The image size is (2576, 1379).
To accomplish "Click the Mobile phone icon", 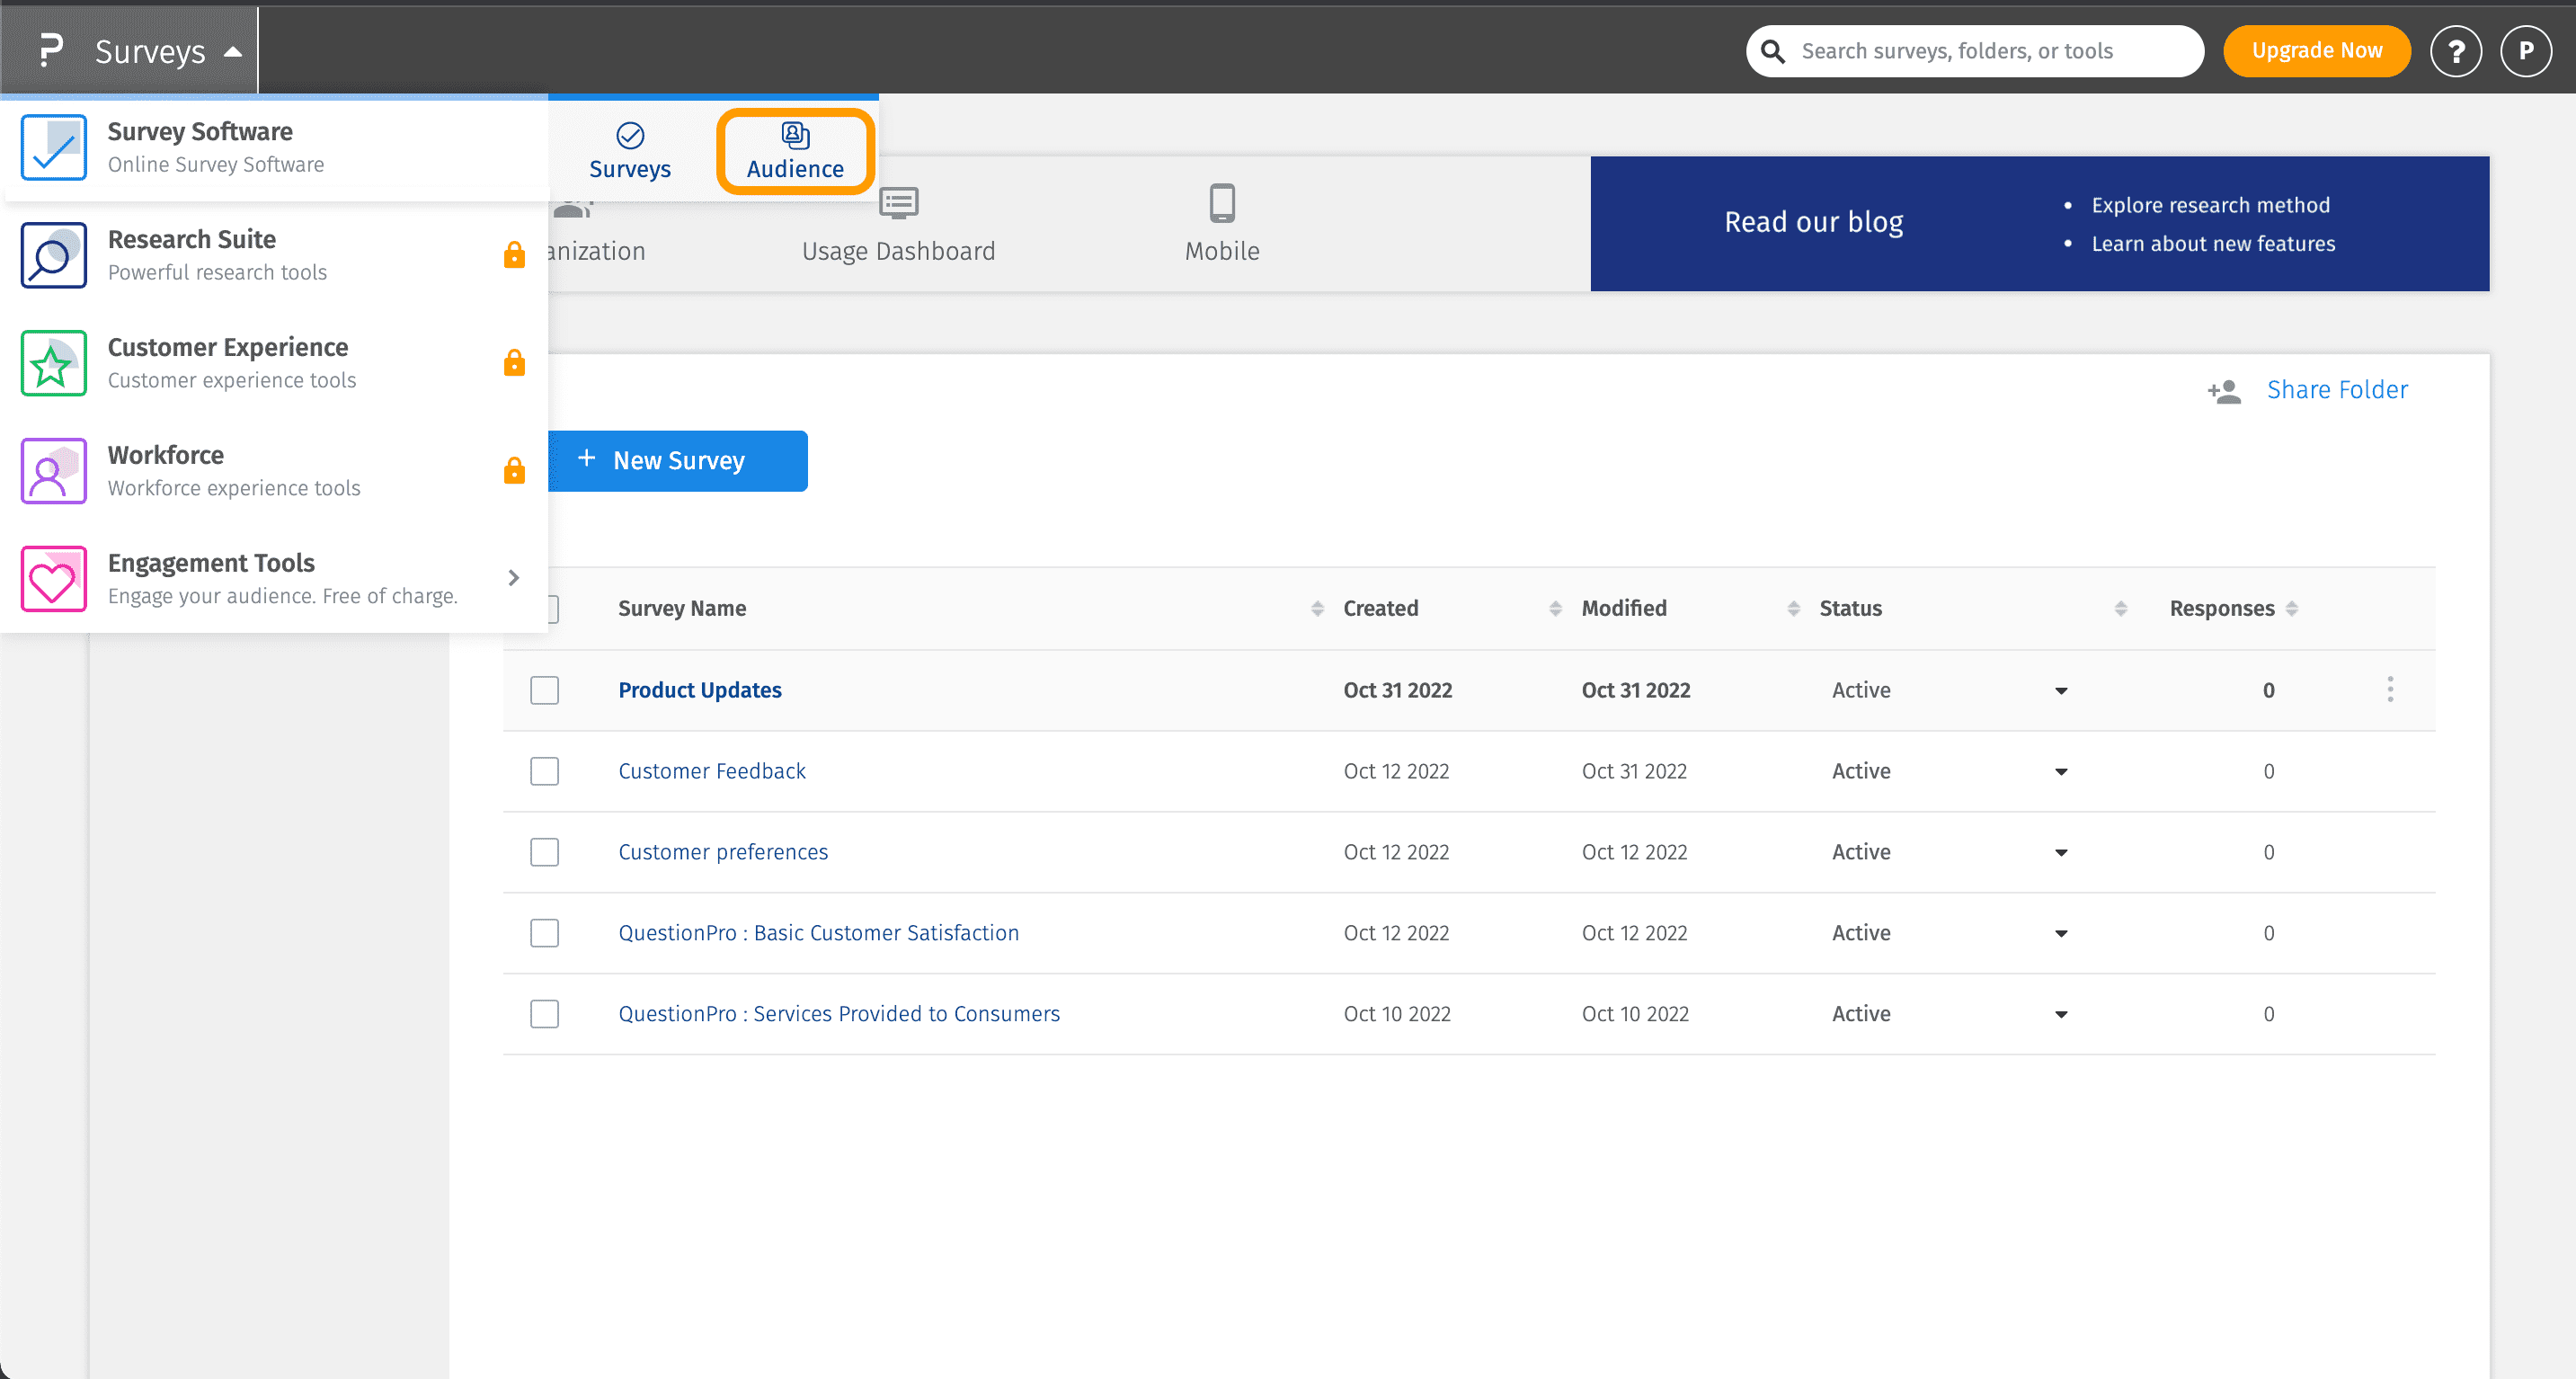I will tap(1221, 203).
